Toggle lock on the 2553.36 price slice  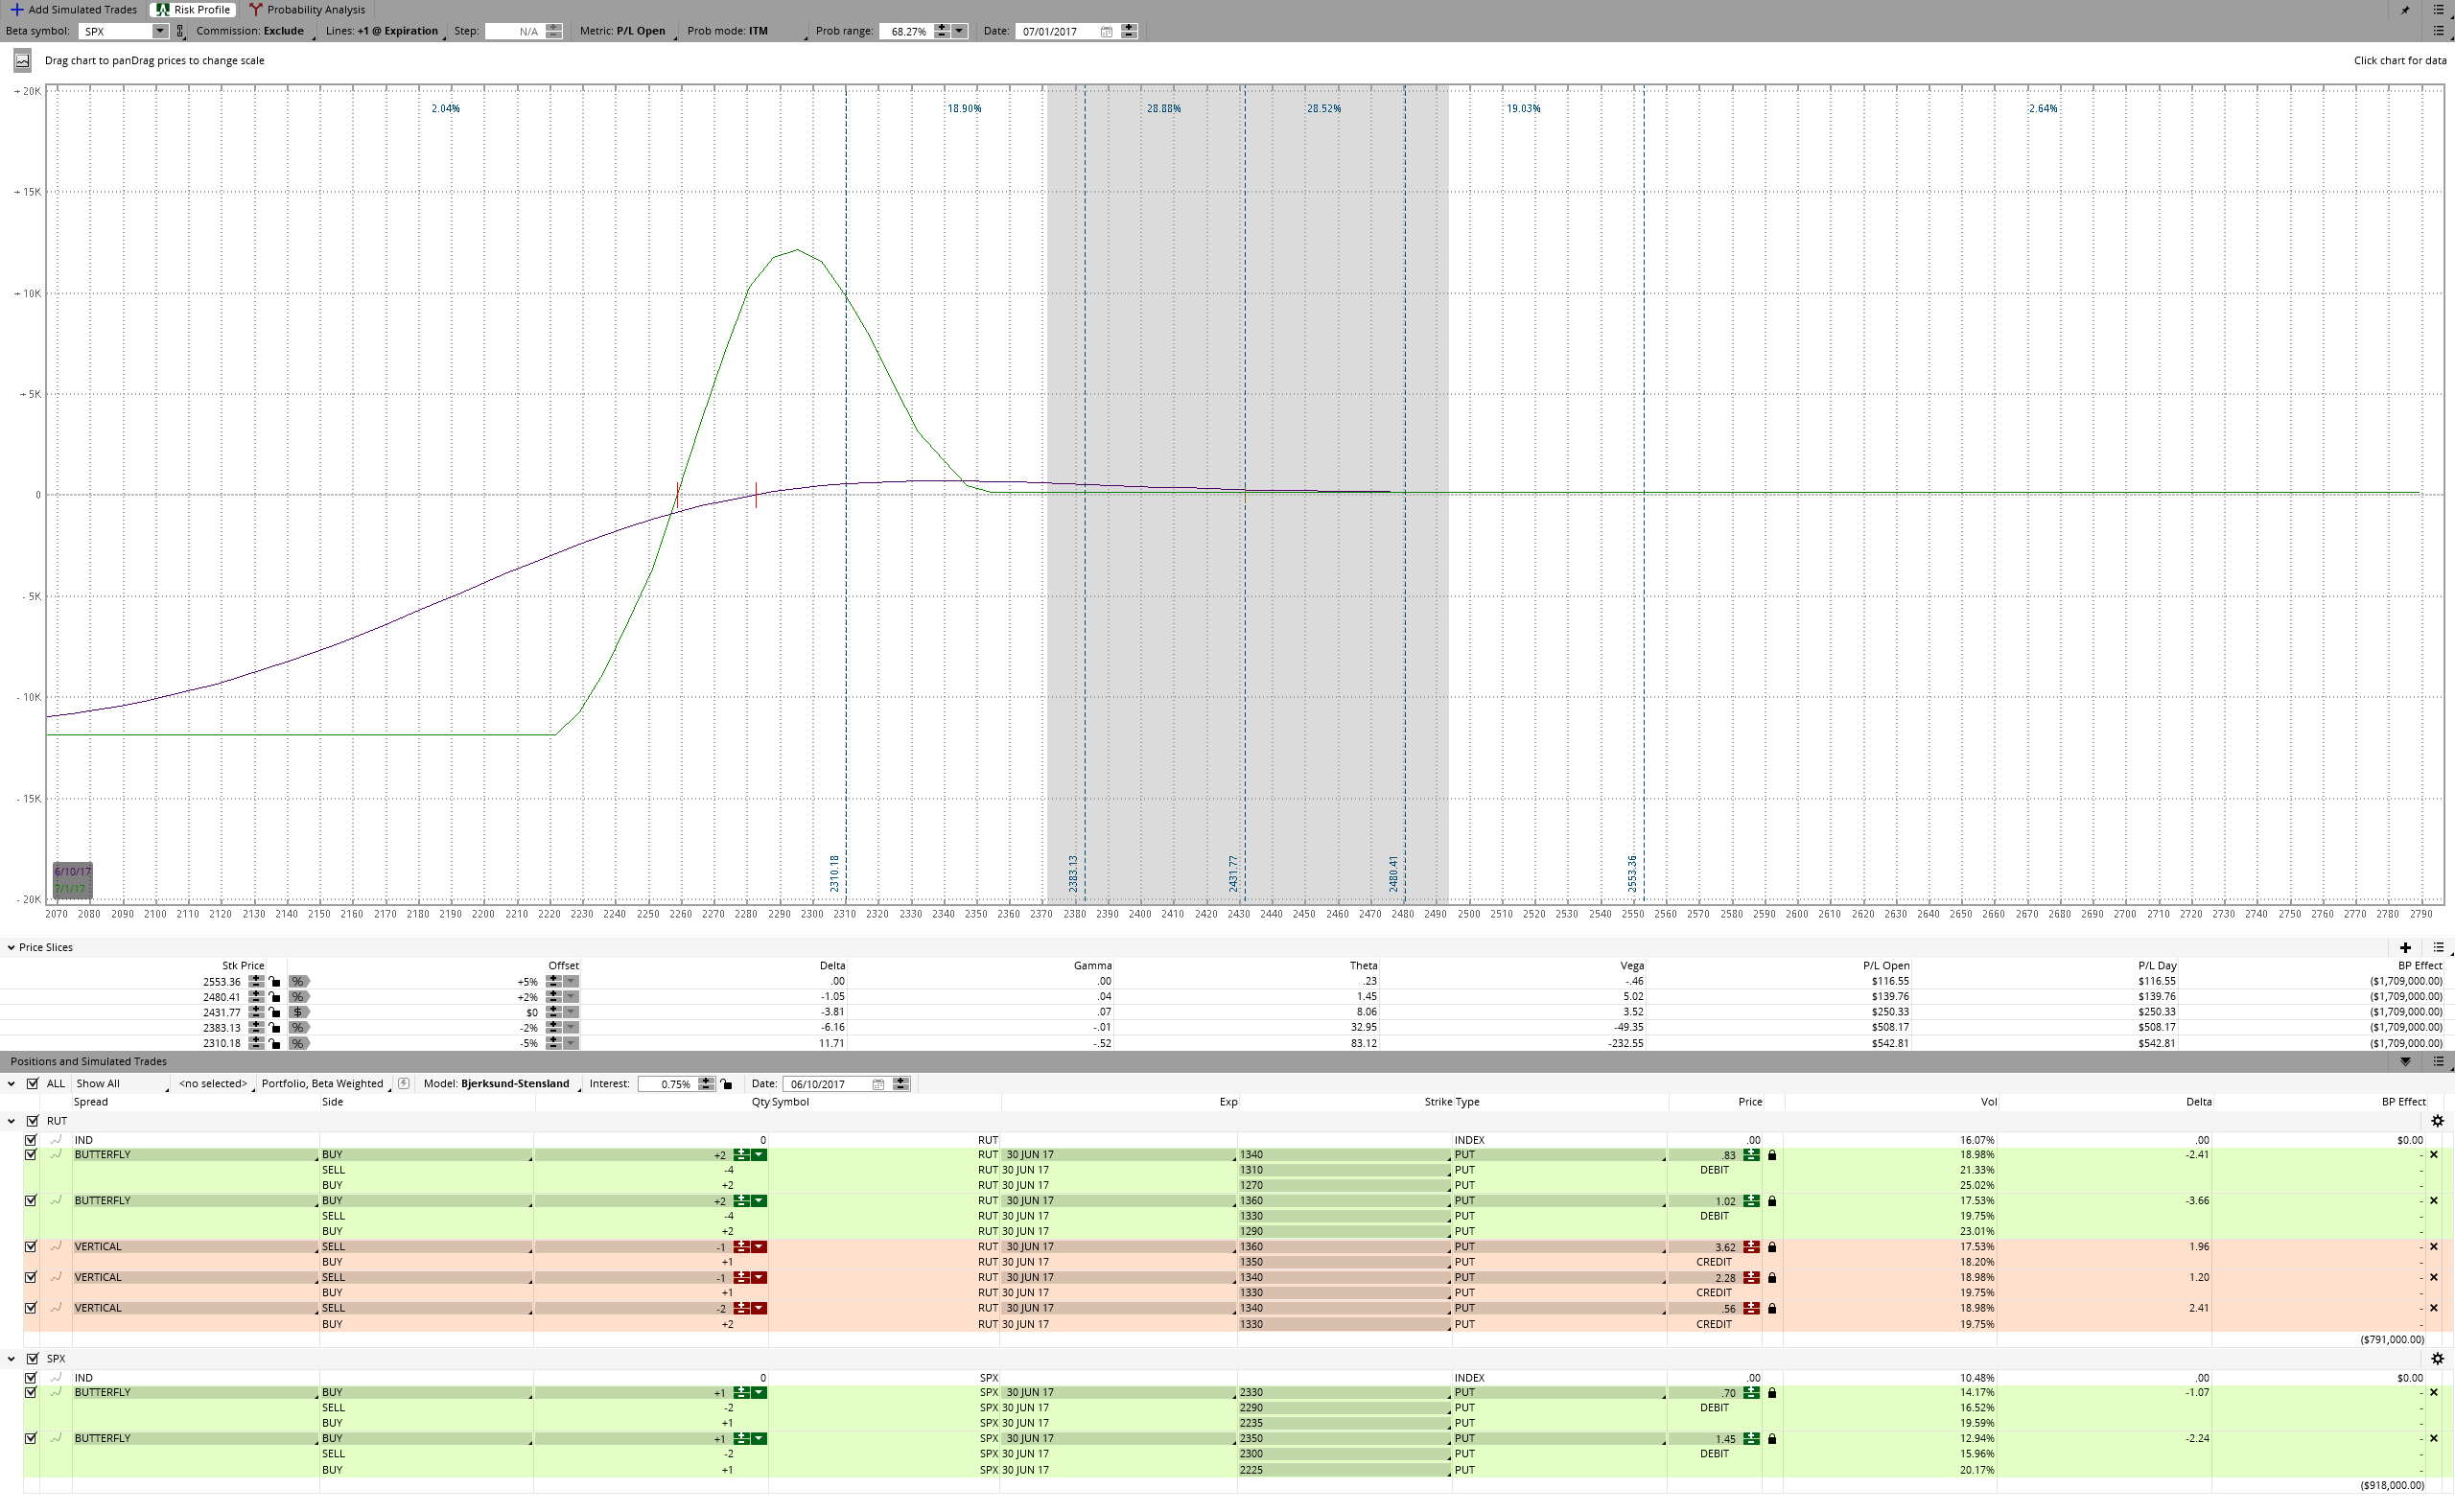pyautogui.click(x=275, y=981)
